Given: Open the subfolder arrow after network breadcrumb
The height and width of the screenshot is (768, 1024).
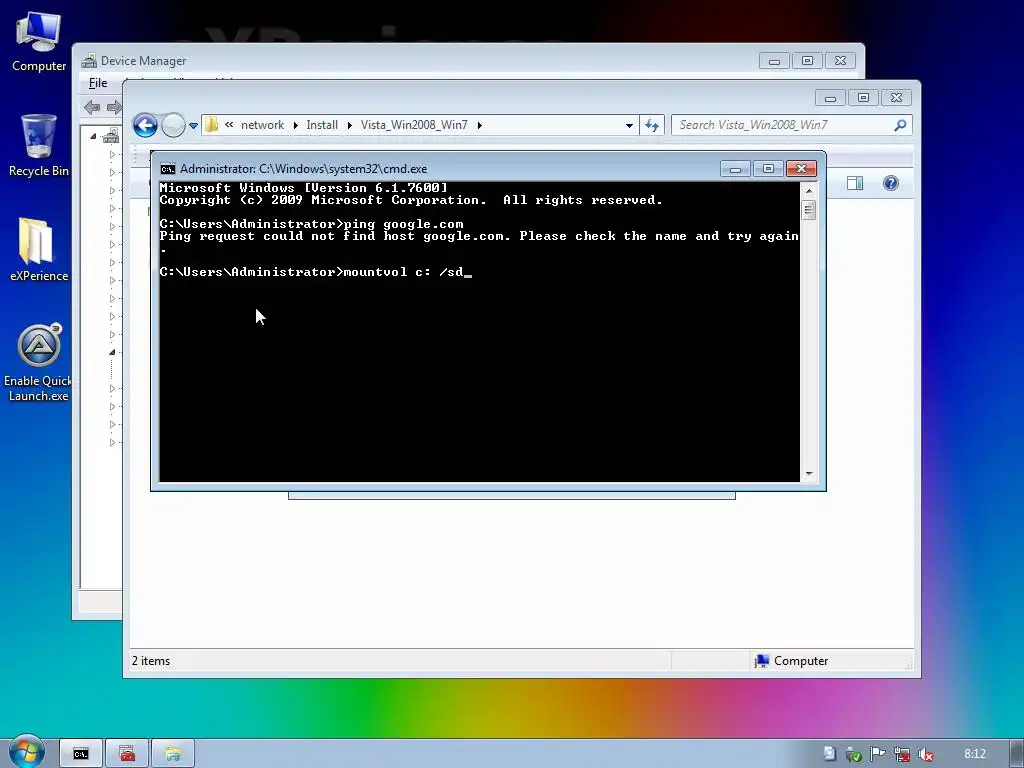Looking at the screenshot, I should [295, 125].
